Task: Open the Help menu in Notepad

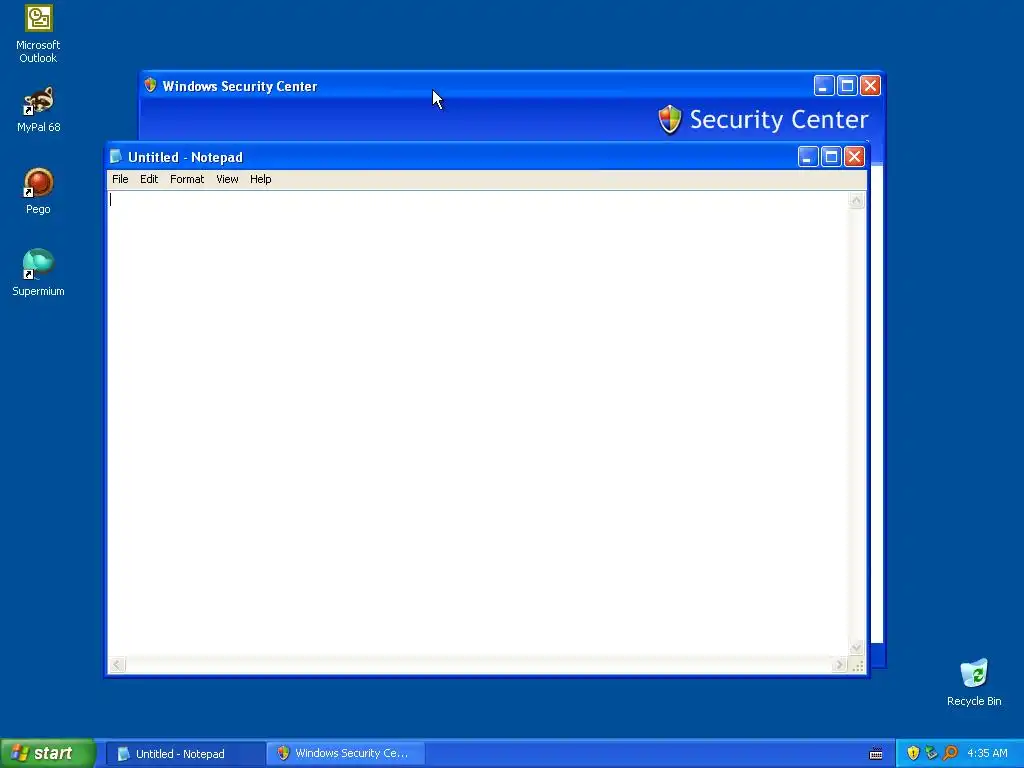Action: pyautogui.click(x=261, y=179)
